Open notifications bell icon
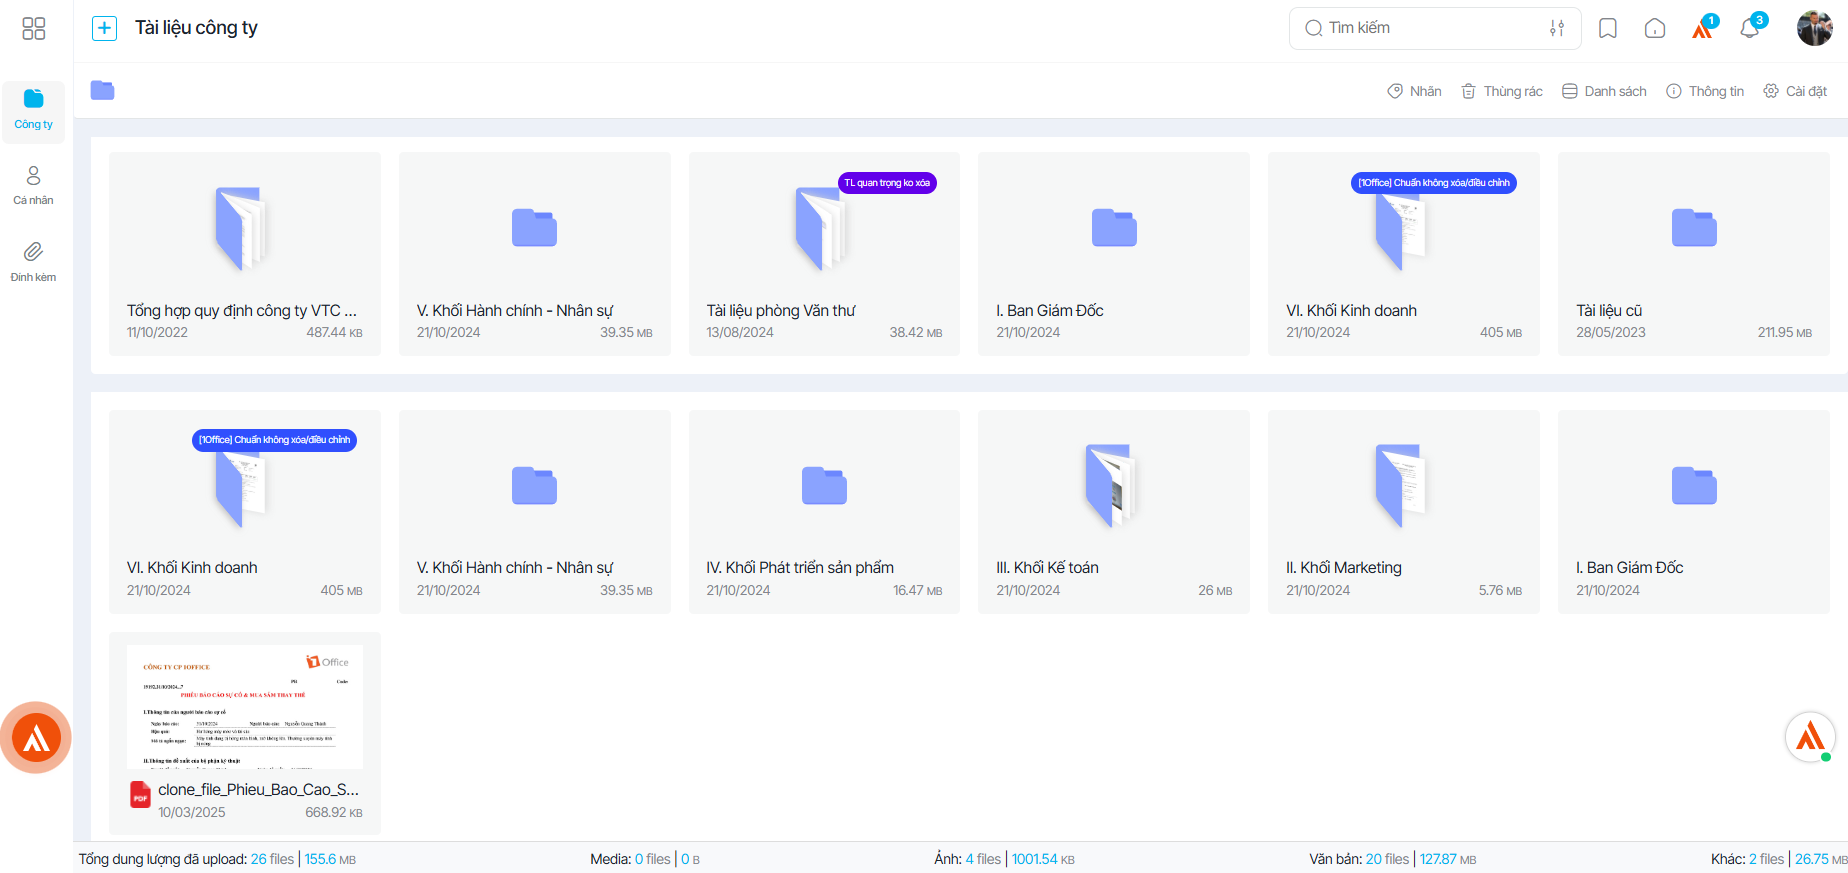 point(1750,28)
